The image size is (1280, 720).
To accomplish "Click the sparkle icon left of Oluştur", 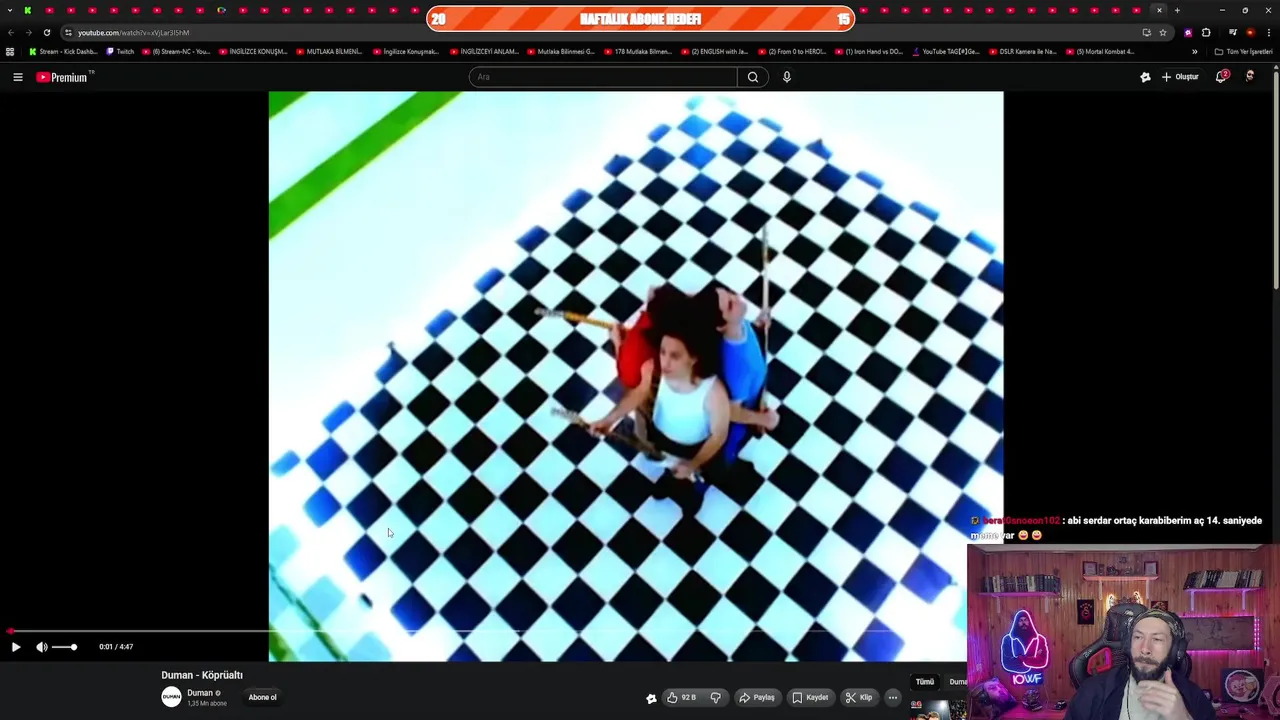I will pyautogui.click(x=1145, y=77).
